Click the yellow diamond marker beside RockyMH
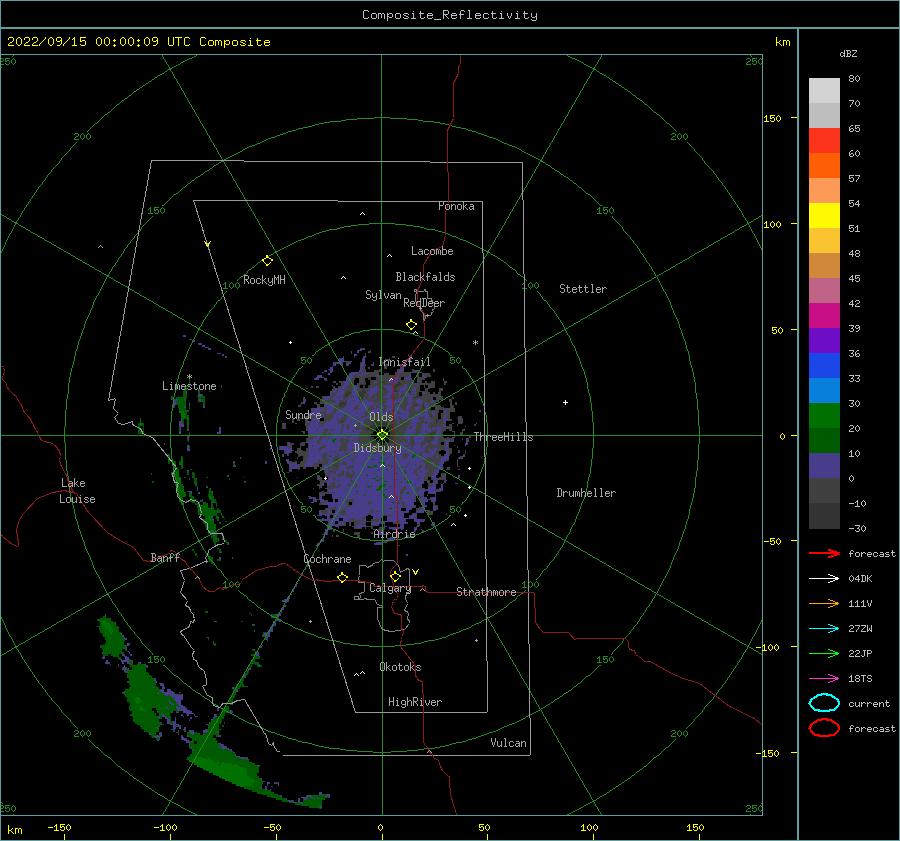 pos(267,261)
